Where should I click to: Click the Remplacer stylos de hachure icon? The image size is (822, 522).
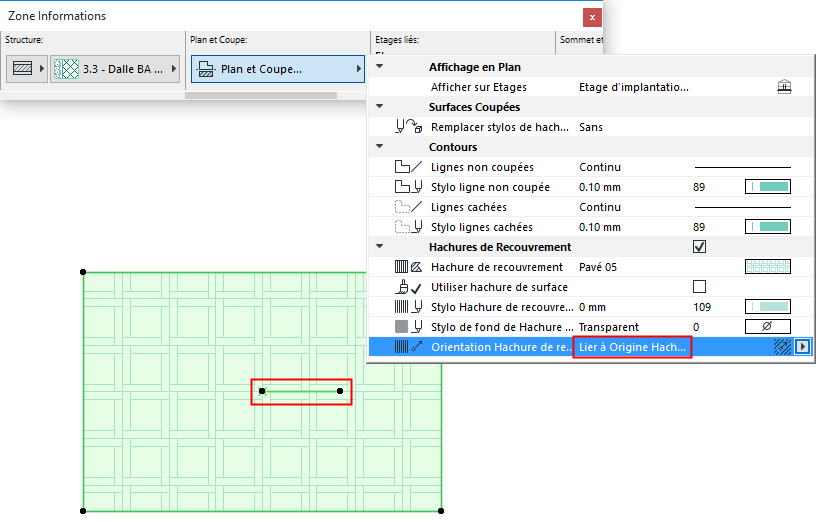(x=408, y=127)
